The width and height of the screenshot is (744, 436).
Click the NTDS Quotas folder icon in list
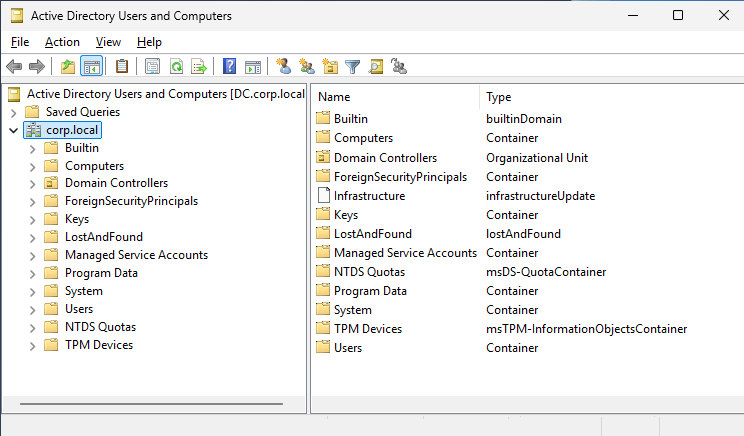[323, 271]
